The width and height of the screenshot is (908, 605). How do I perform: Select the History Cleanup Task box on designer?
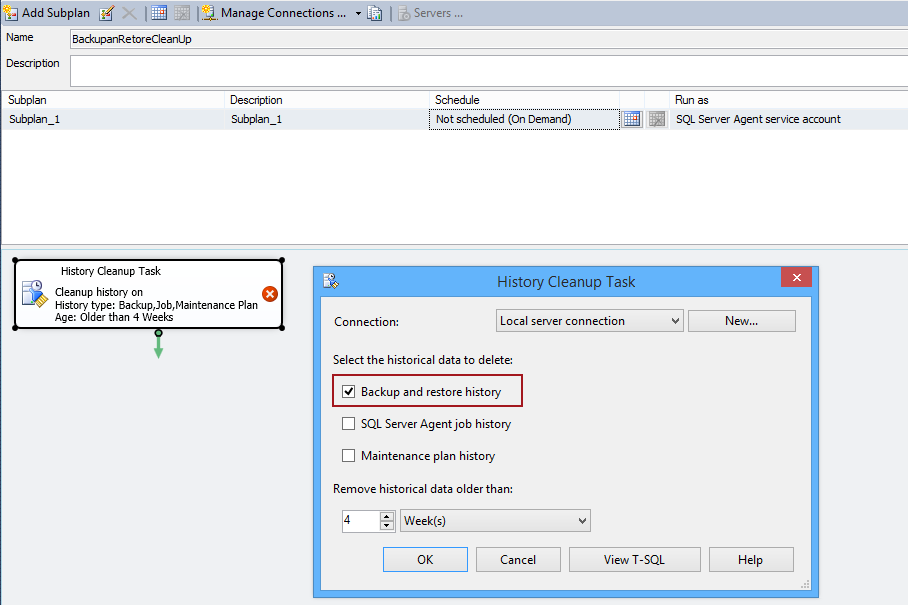pos(149,294)
